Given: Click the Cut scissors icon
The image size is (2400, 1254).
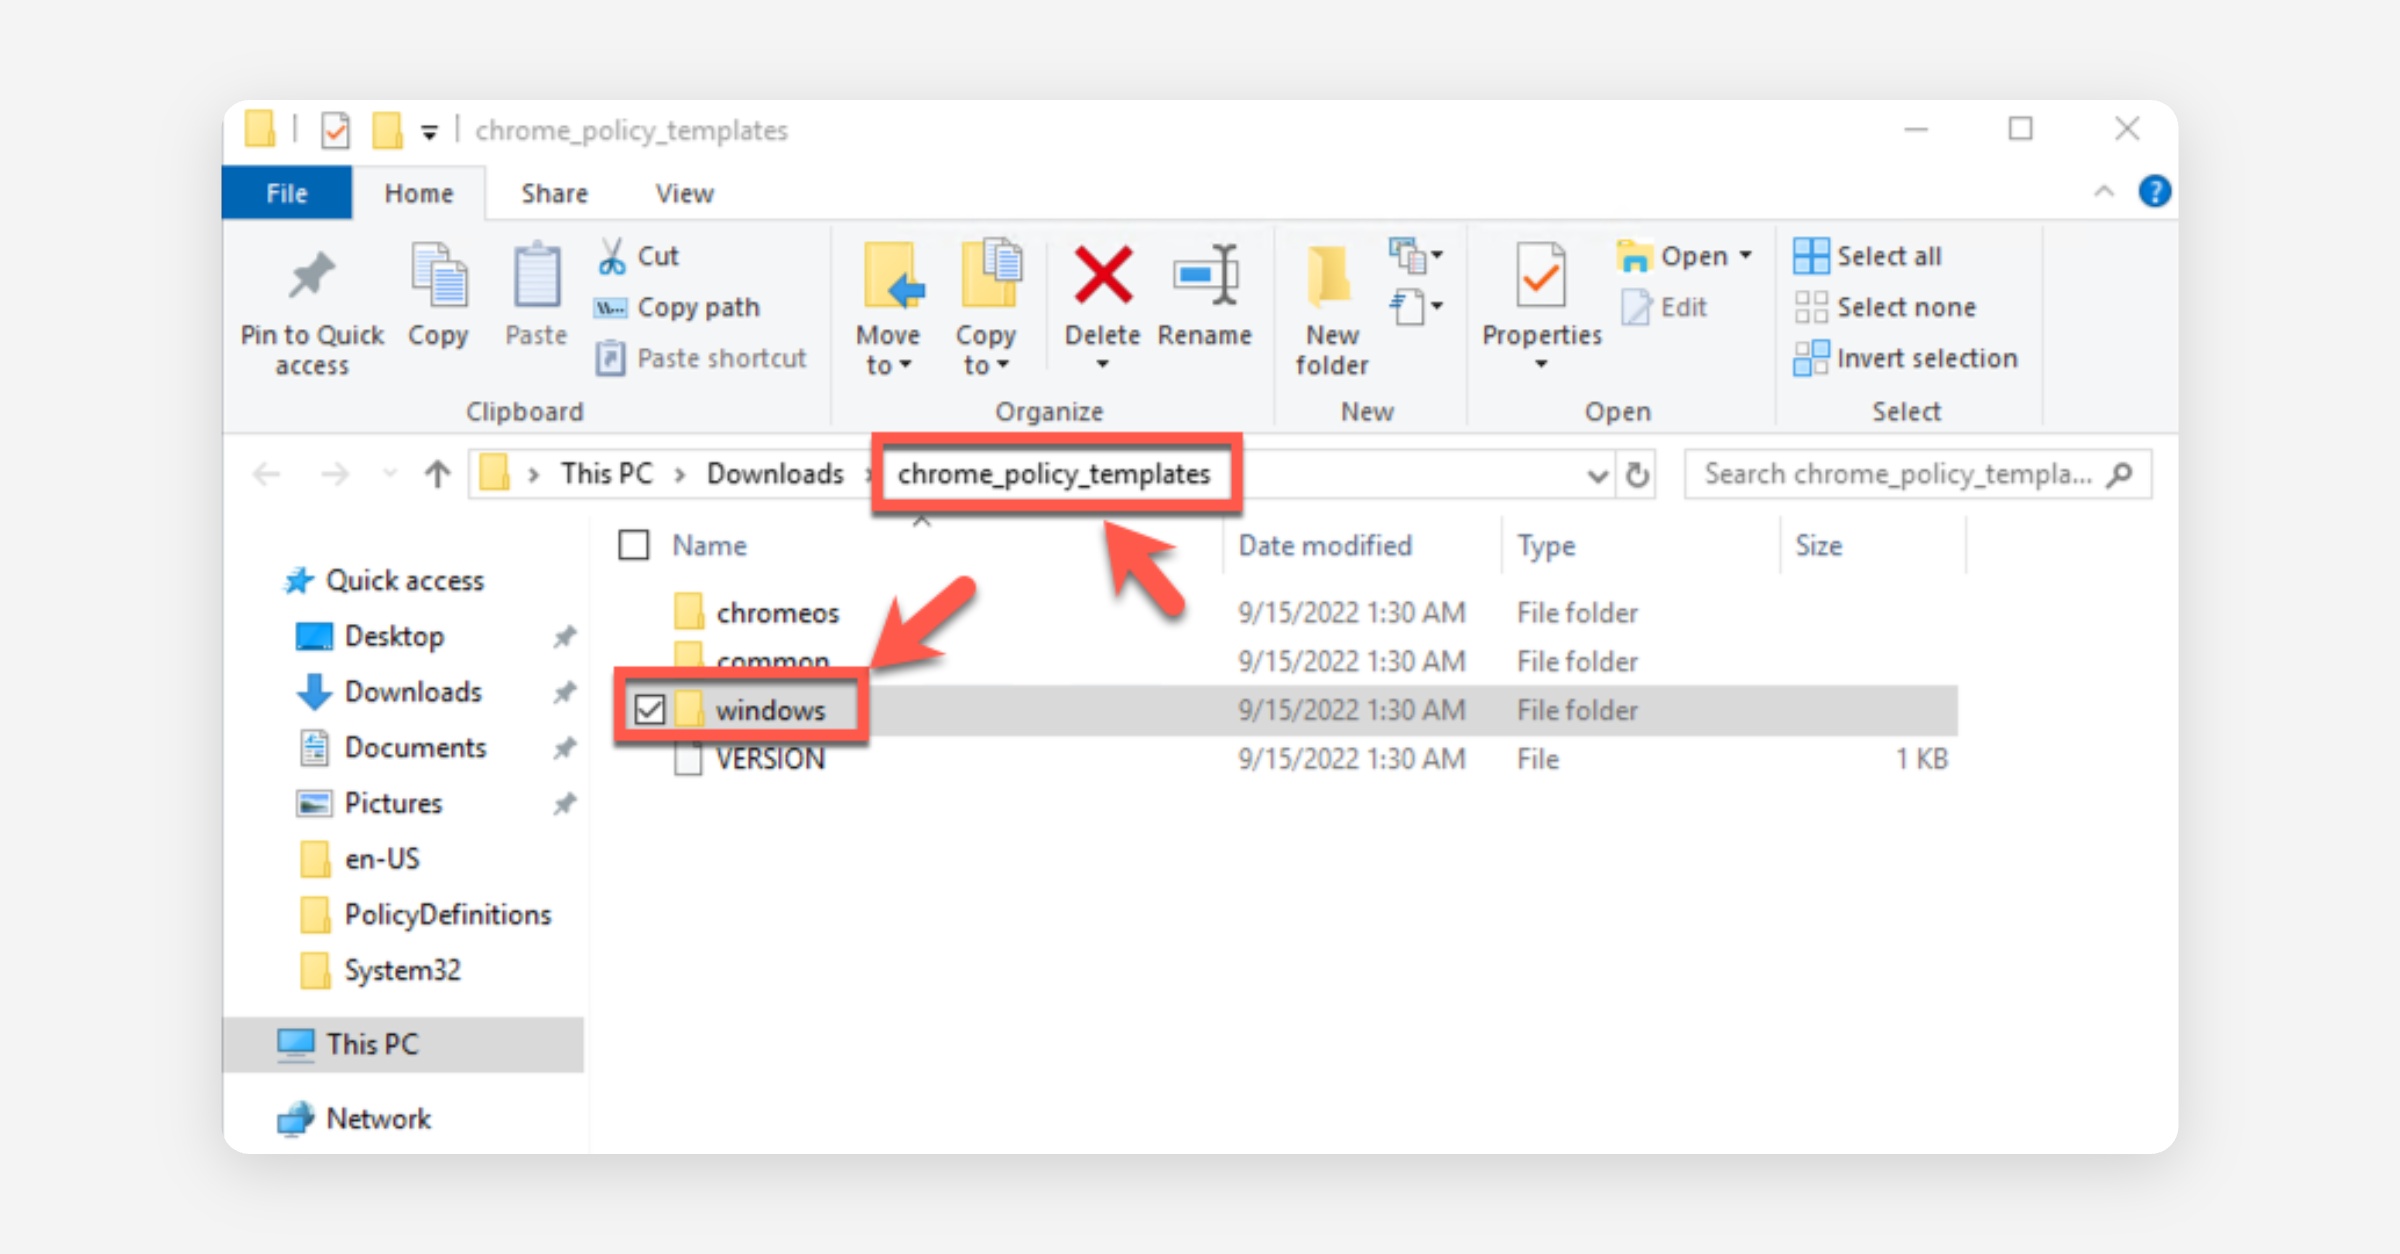Looking at the screenshot, I should 611,256.
